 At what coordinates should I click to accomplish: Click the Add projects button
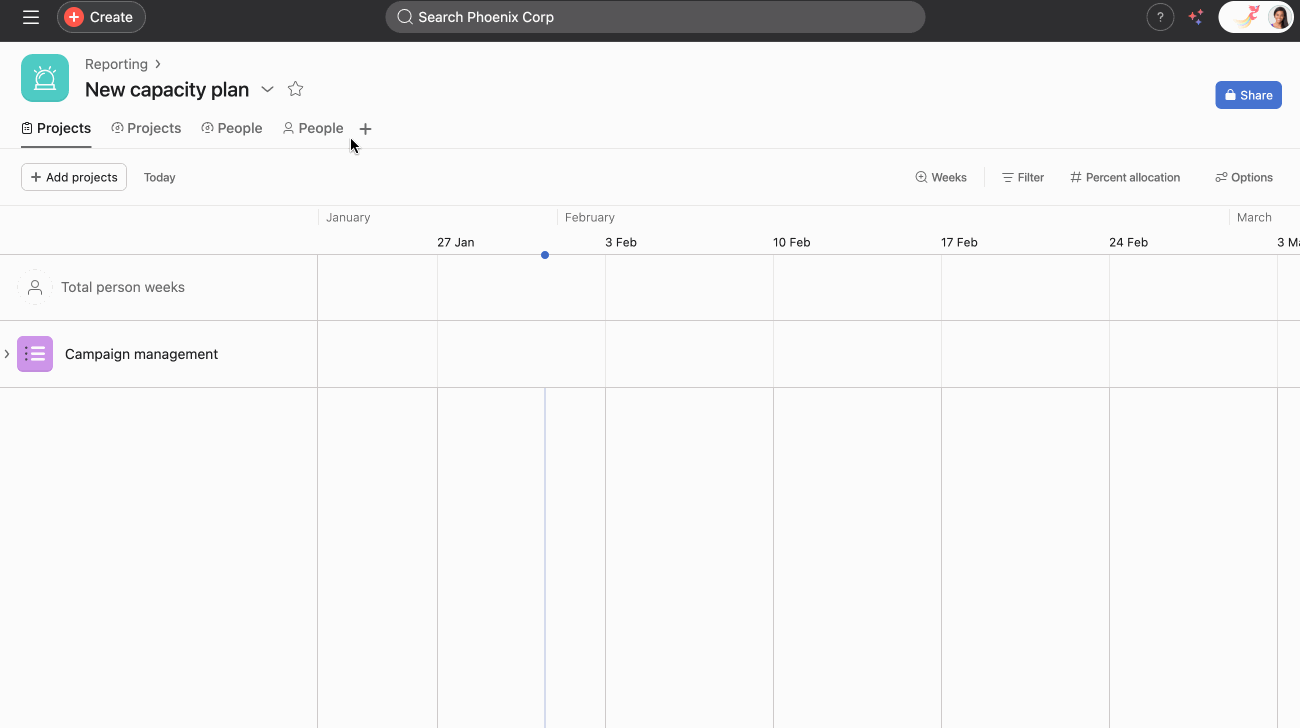[x=73, y=177]
